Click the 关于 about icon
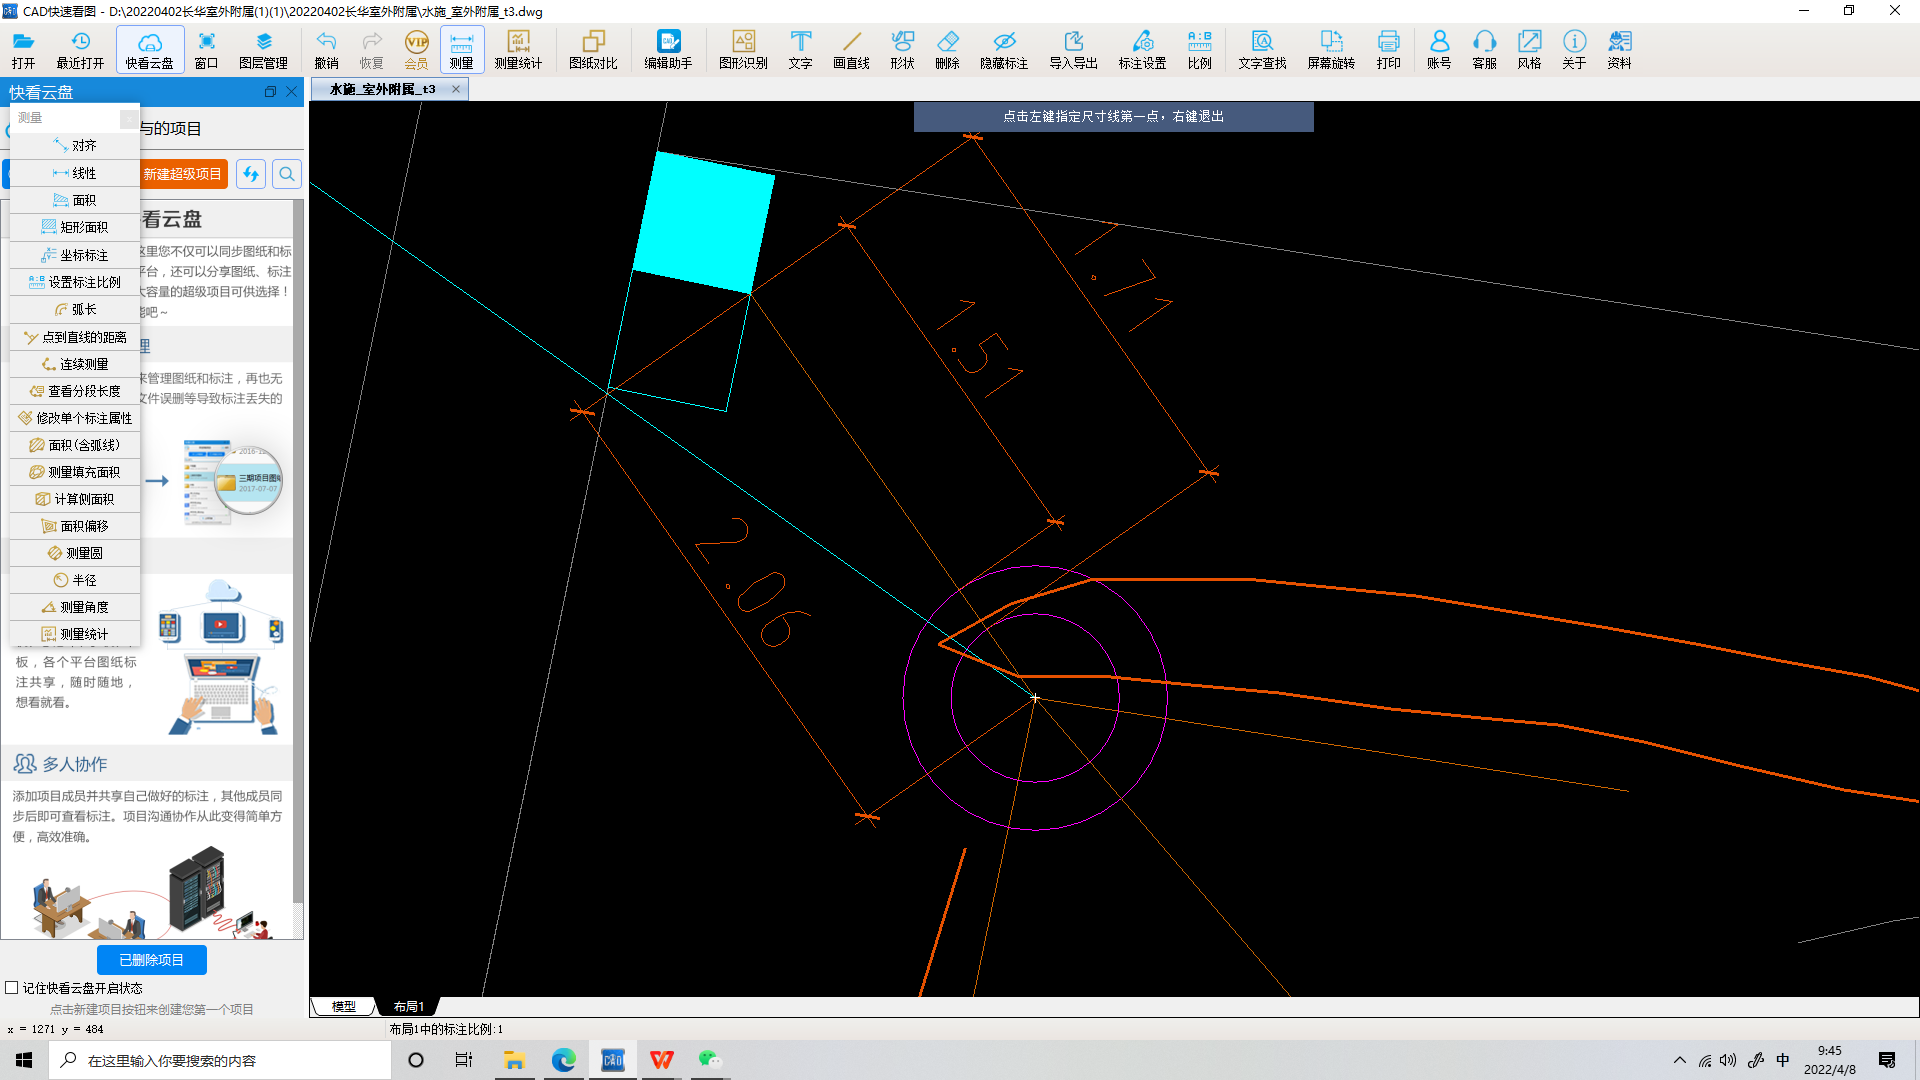 [x=1574, y=49]
